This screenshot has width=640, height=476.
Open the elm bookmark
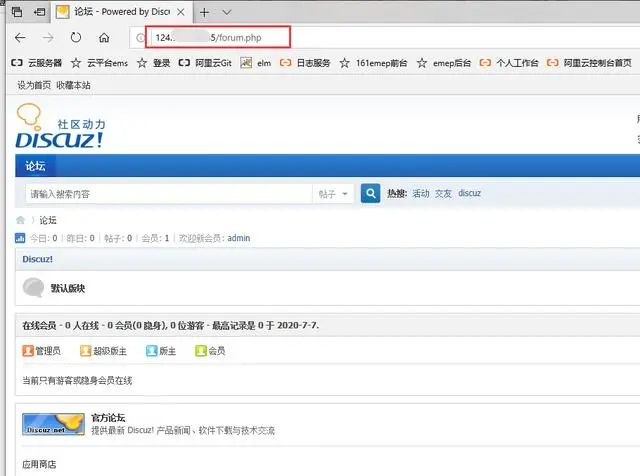point(256,63)
